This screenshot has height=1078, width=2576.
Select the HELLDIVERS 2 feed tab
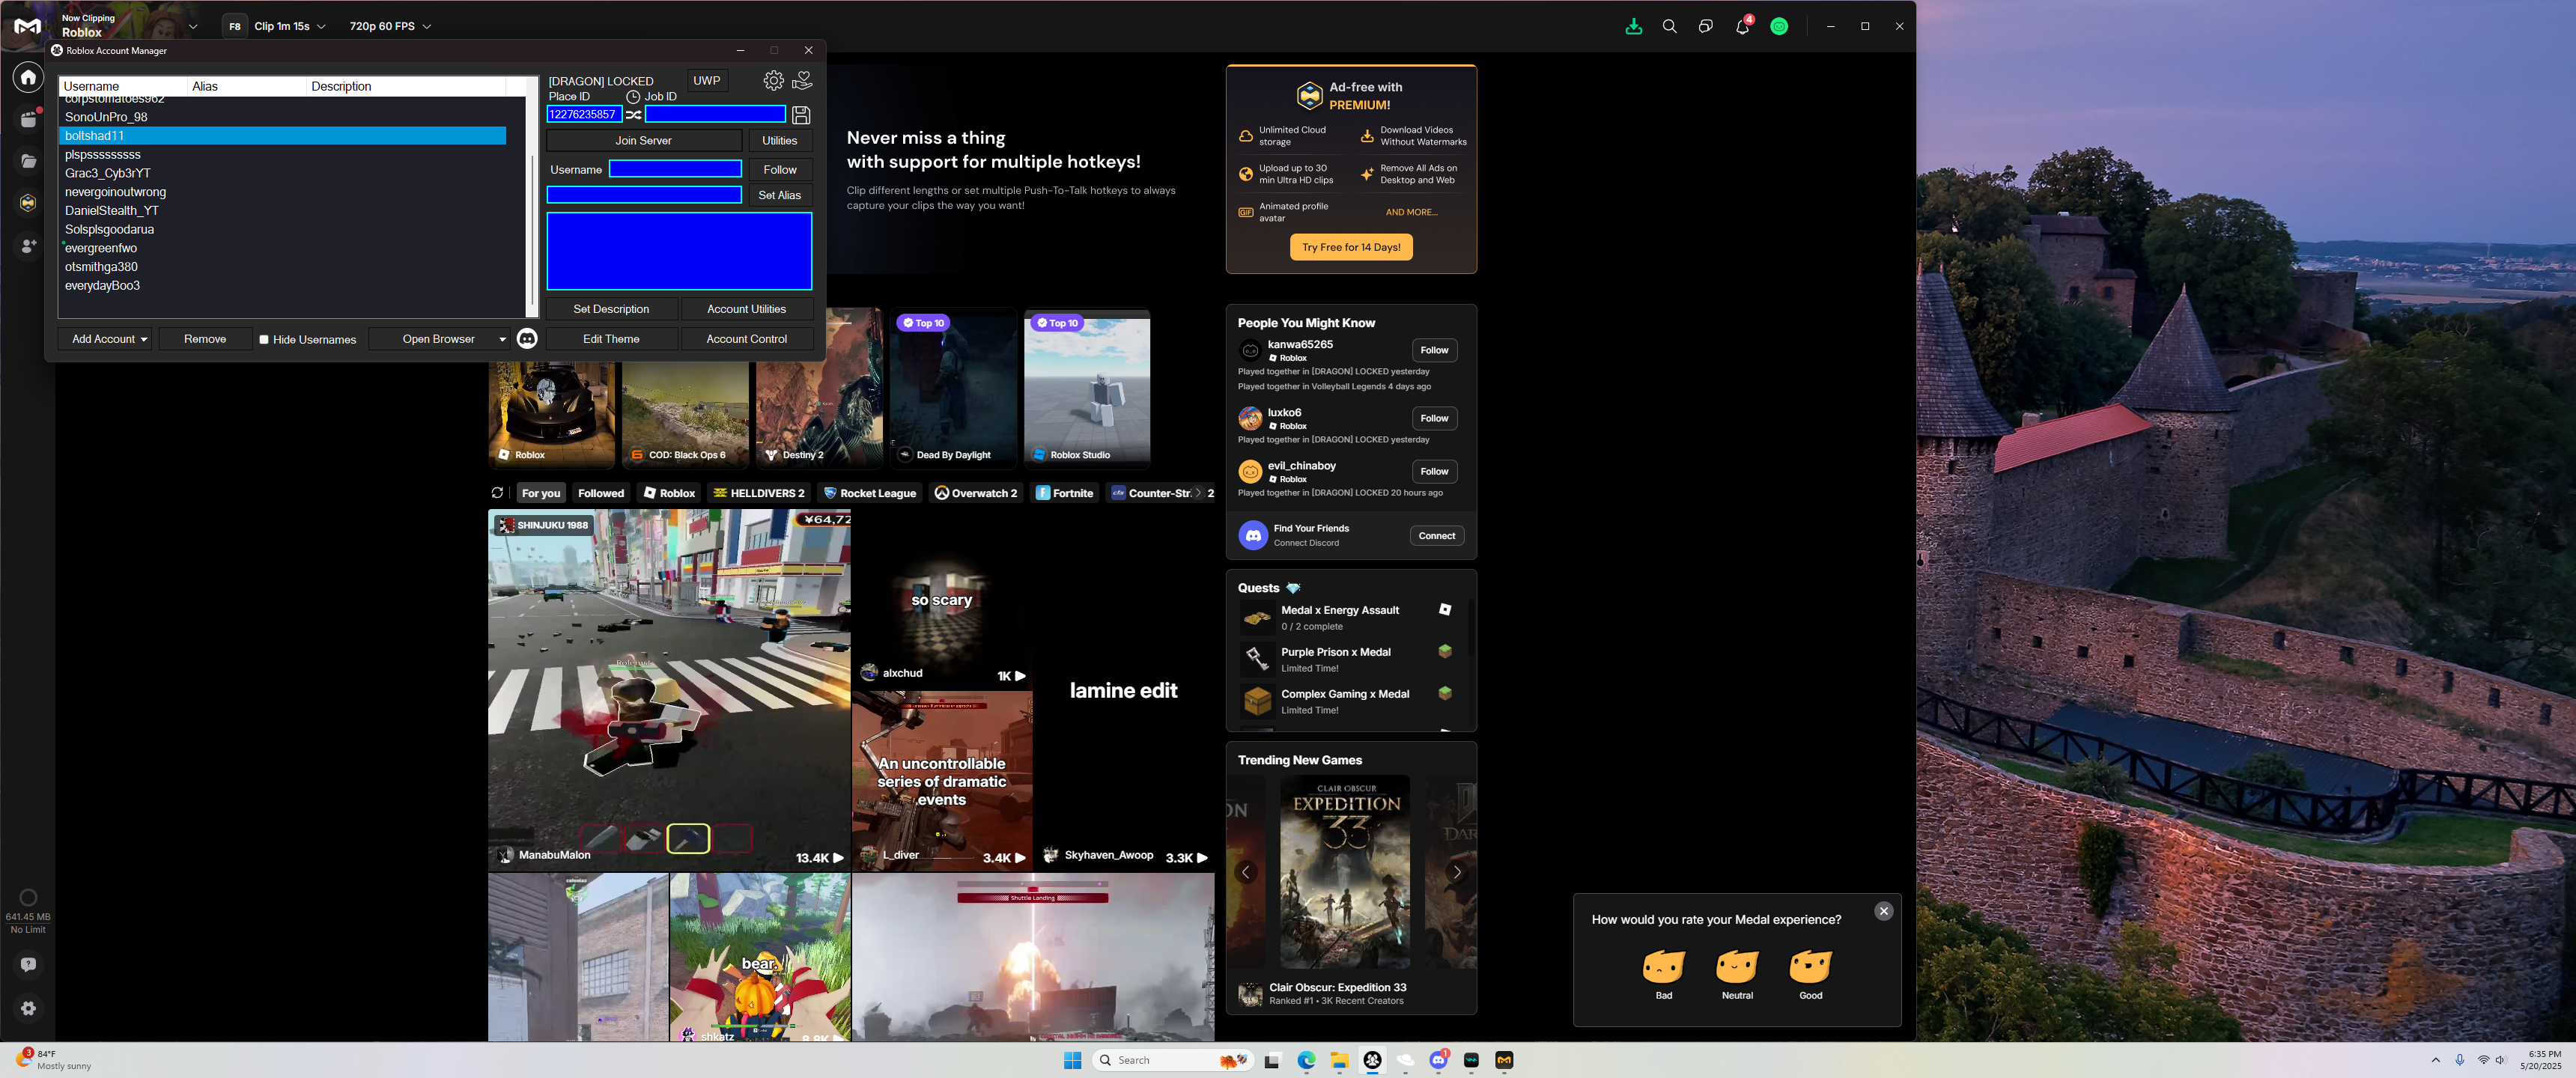[759, 493]
